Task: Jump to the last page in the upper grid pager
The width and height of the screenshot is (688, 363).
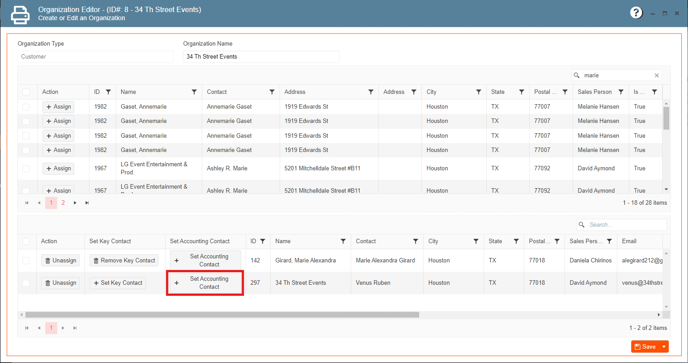Action: (87, 203)
